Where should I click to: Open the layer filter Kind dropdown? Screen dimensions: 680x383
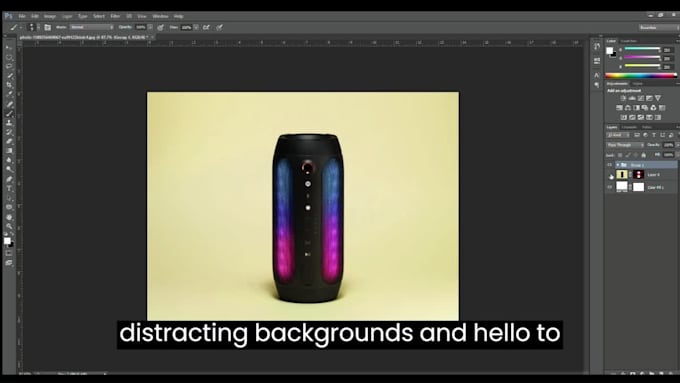[618, 135]
